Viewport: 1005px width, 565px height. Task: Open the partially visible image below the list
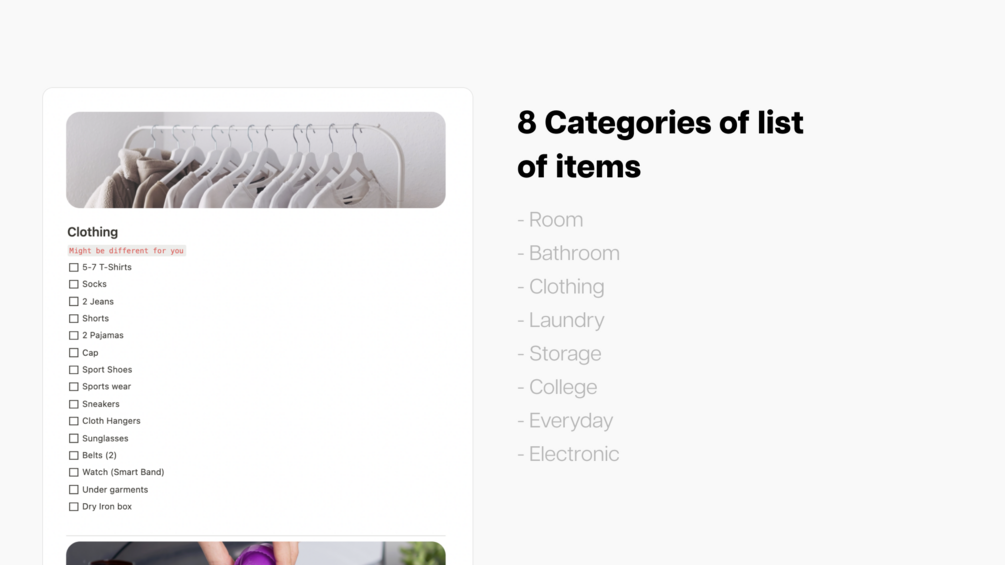click(x=256, y=553)
